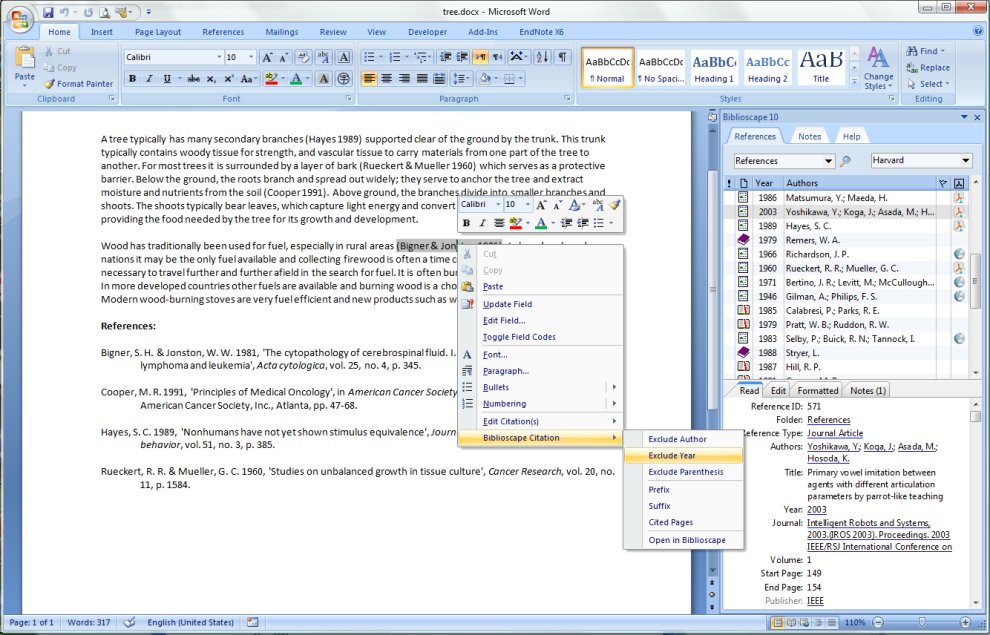
Task: Toggle Show/Hide paragraph marks
Action: coord(562,57)
